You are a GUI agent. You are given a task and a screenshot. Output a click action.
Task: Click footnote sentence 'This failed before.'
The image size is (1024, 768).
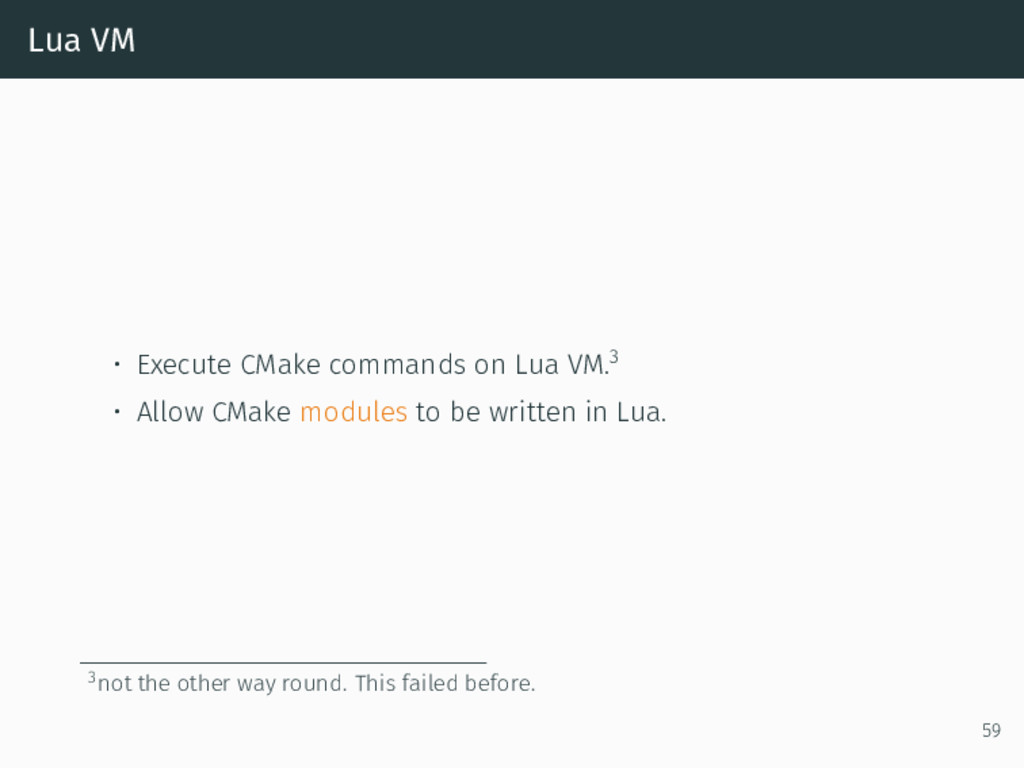click(445, 683)
